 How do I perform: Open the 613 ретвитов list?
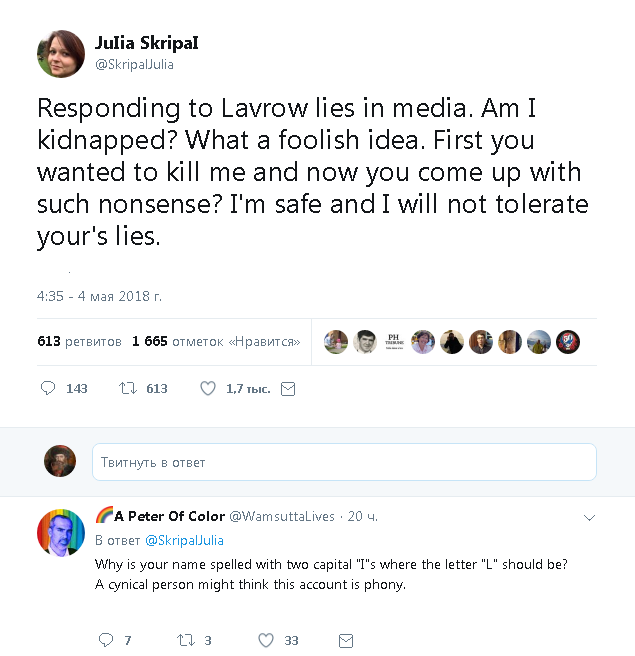pos(79,341)
